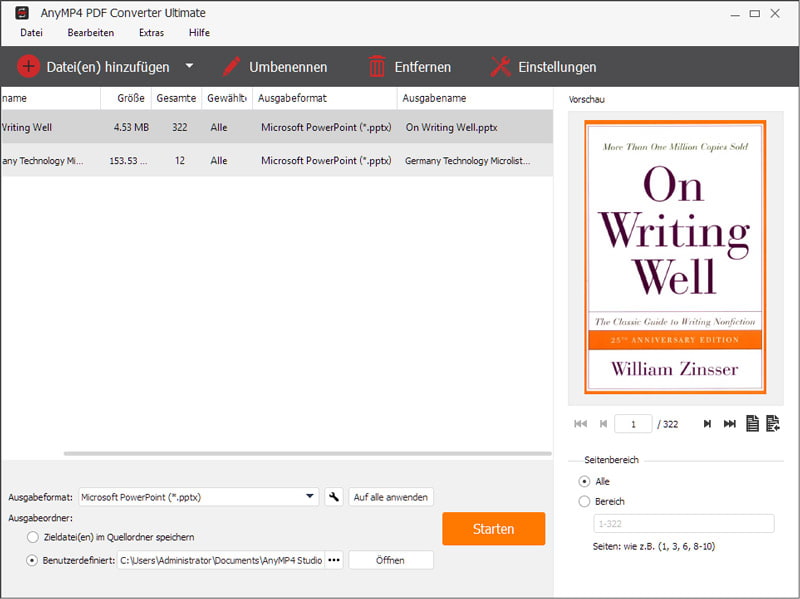Jump to first preview page
The image size is (800, 599).
click(581, 423)
